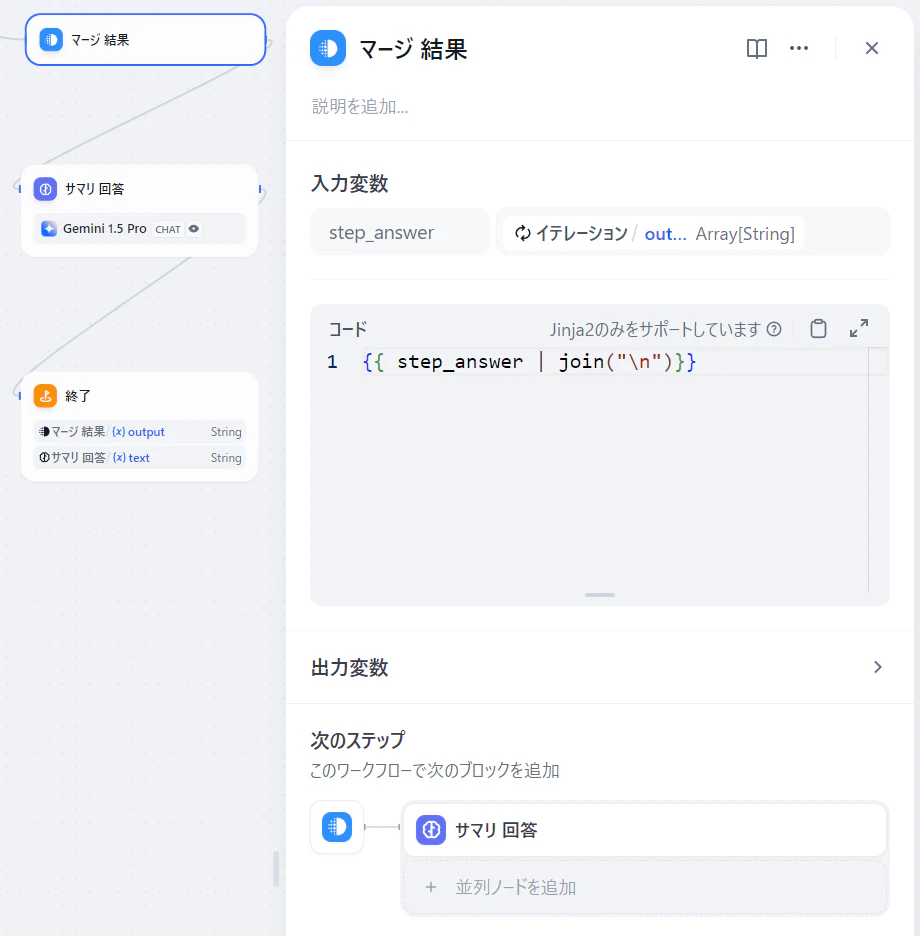The height and width of the screenshot is (936, 920).
Task: Click the Jinja2 help question mark icon
Action: 774,329
